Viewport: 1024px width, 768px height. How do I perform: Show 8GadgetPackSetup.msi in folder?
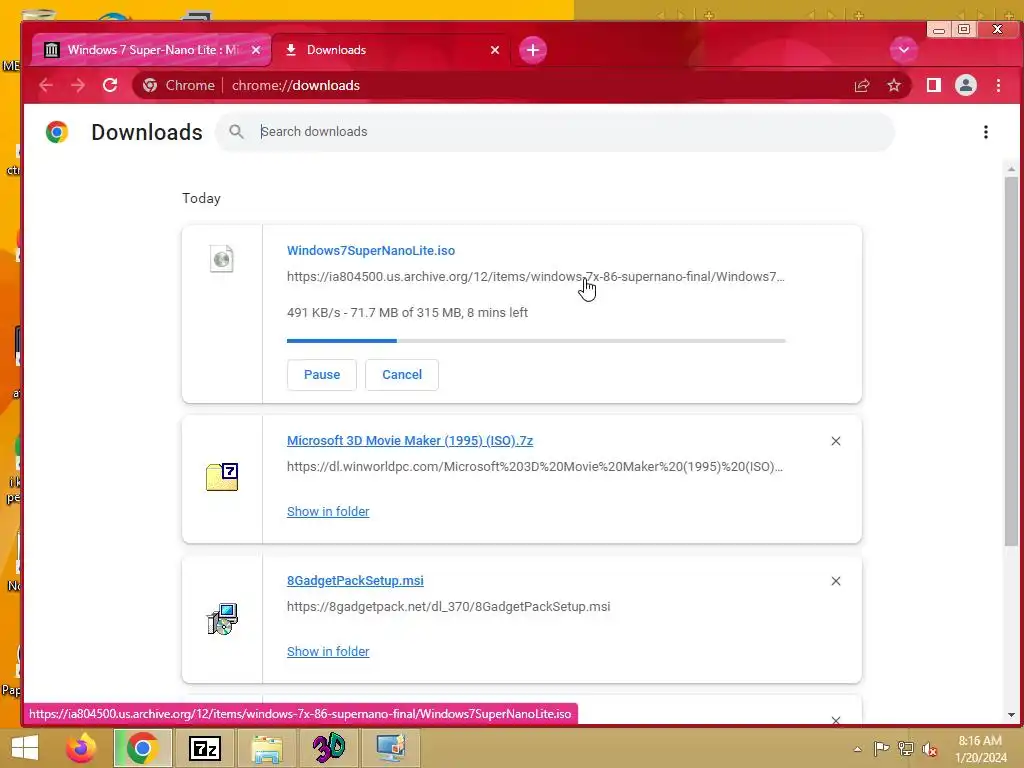(x=328, y=651)
